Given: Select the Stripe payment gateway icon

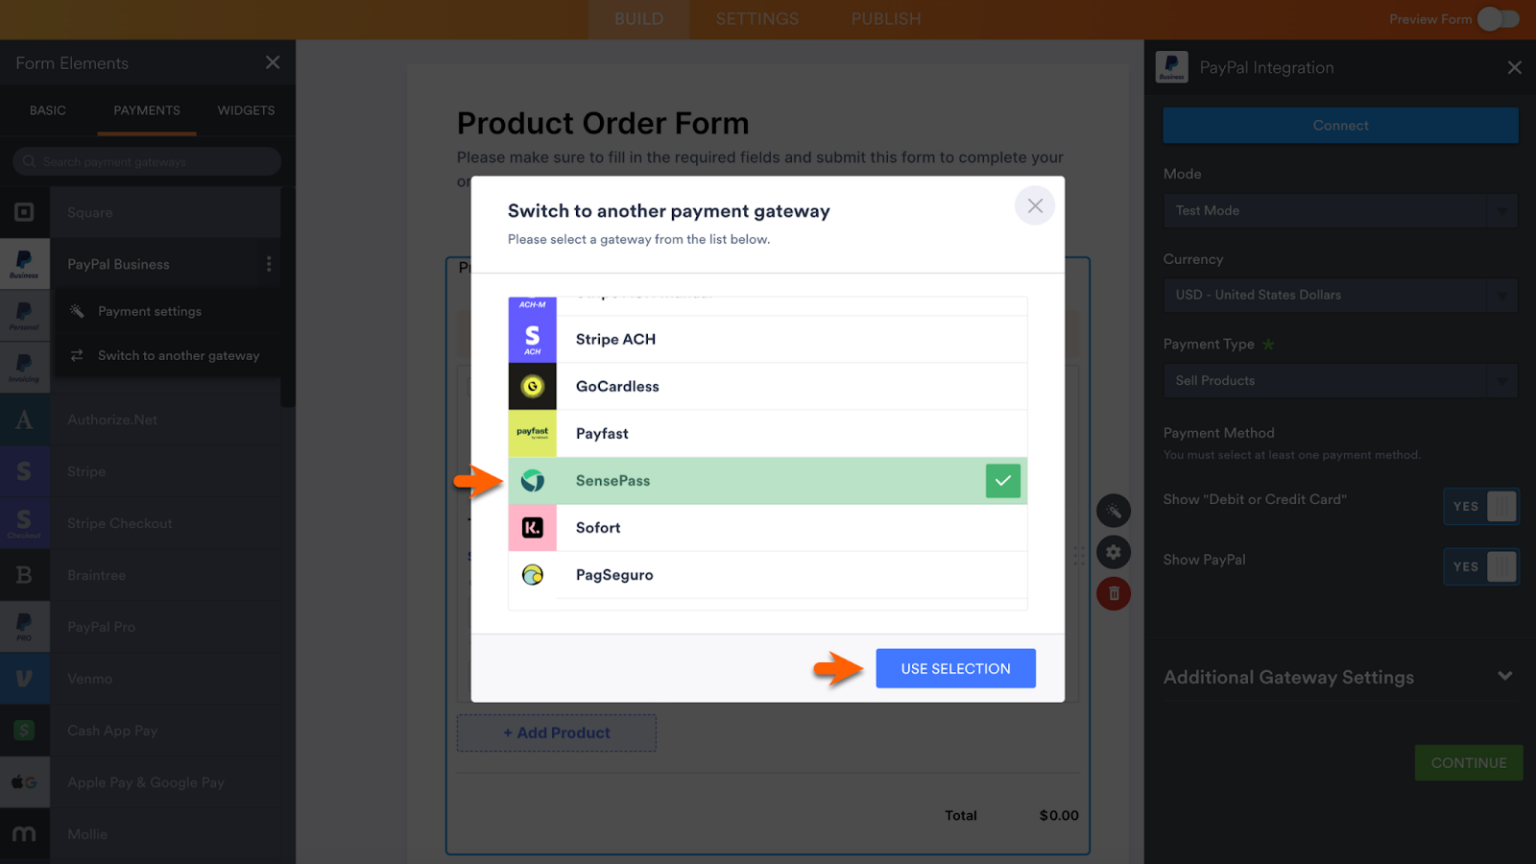Looking at the screenshot, I should (25, 471).
